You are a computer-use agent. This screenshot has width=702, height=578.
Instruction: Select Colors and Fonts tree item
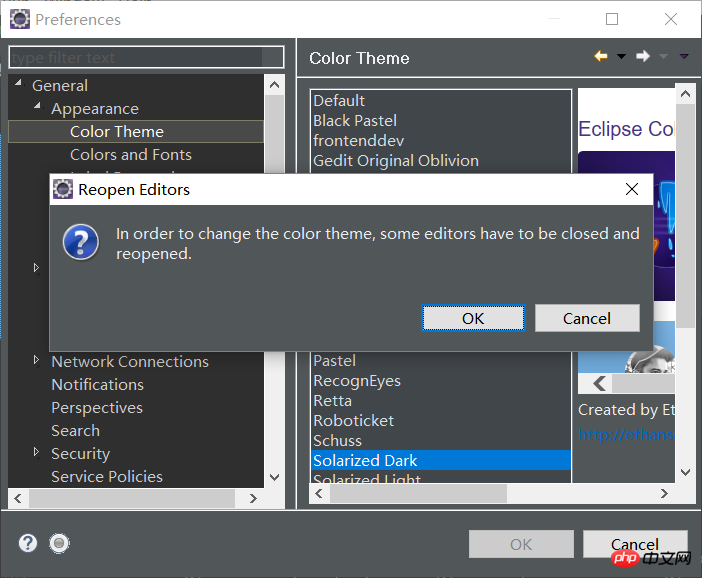tap(131, 154)
